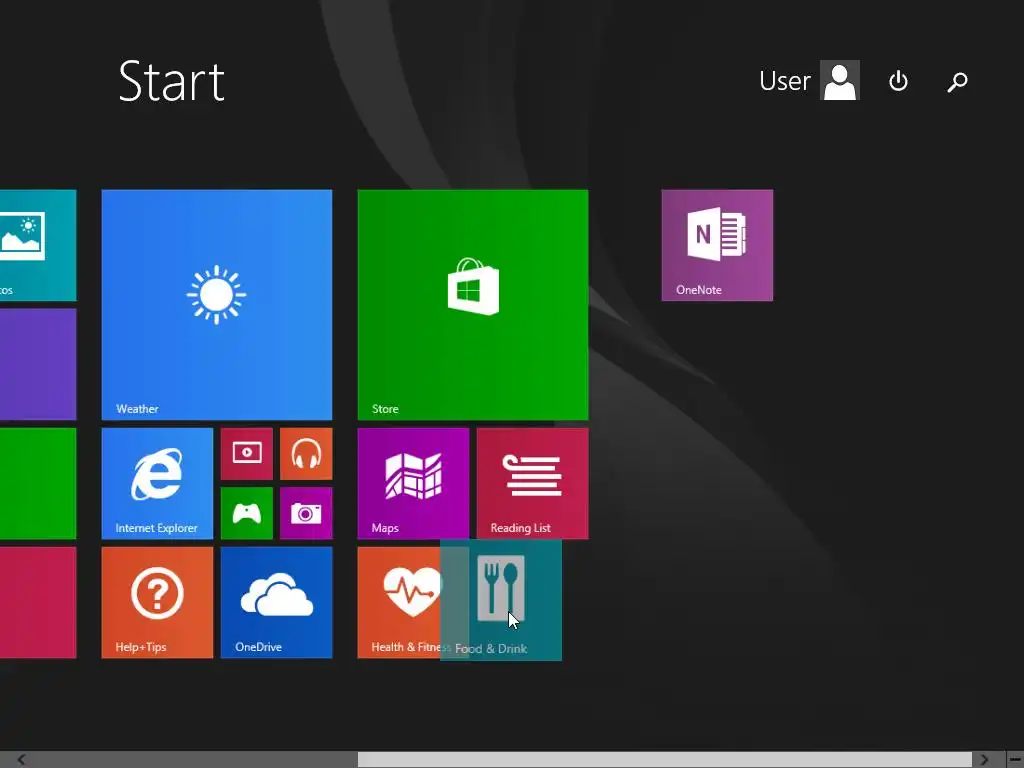
Task: Open the Store tile
Action: [473, 305]
